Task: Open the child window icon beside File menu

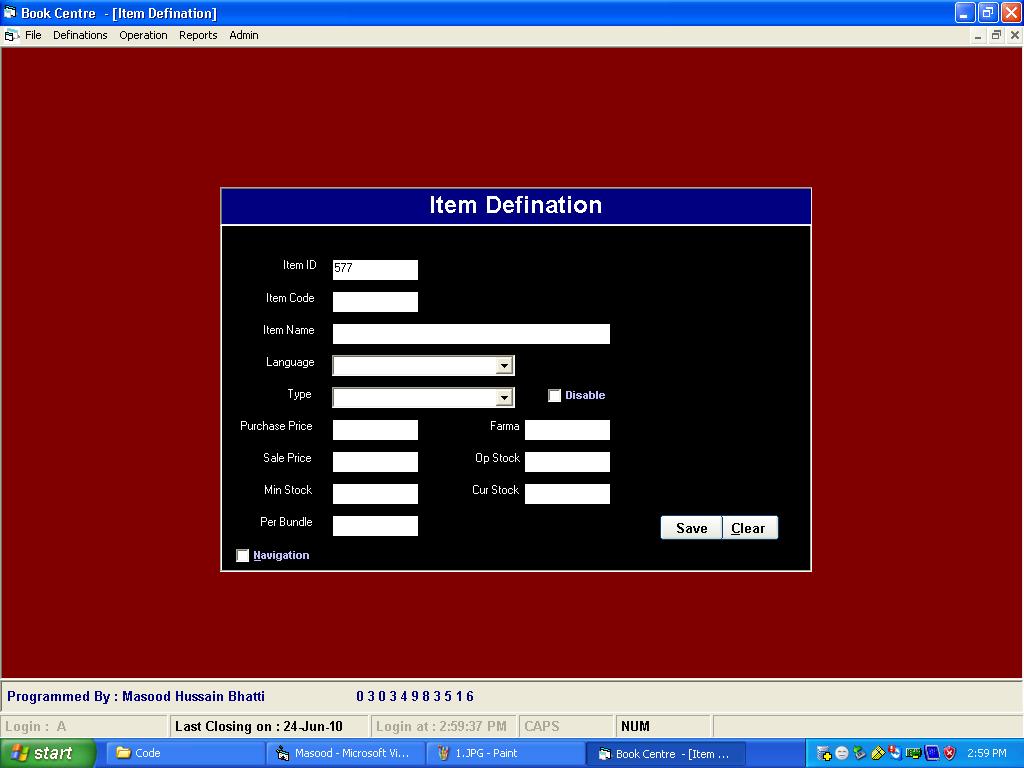Action: point(11,35)
